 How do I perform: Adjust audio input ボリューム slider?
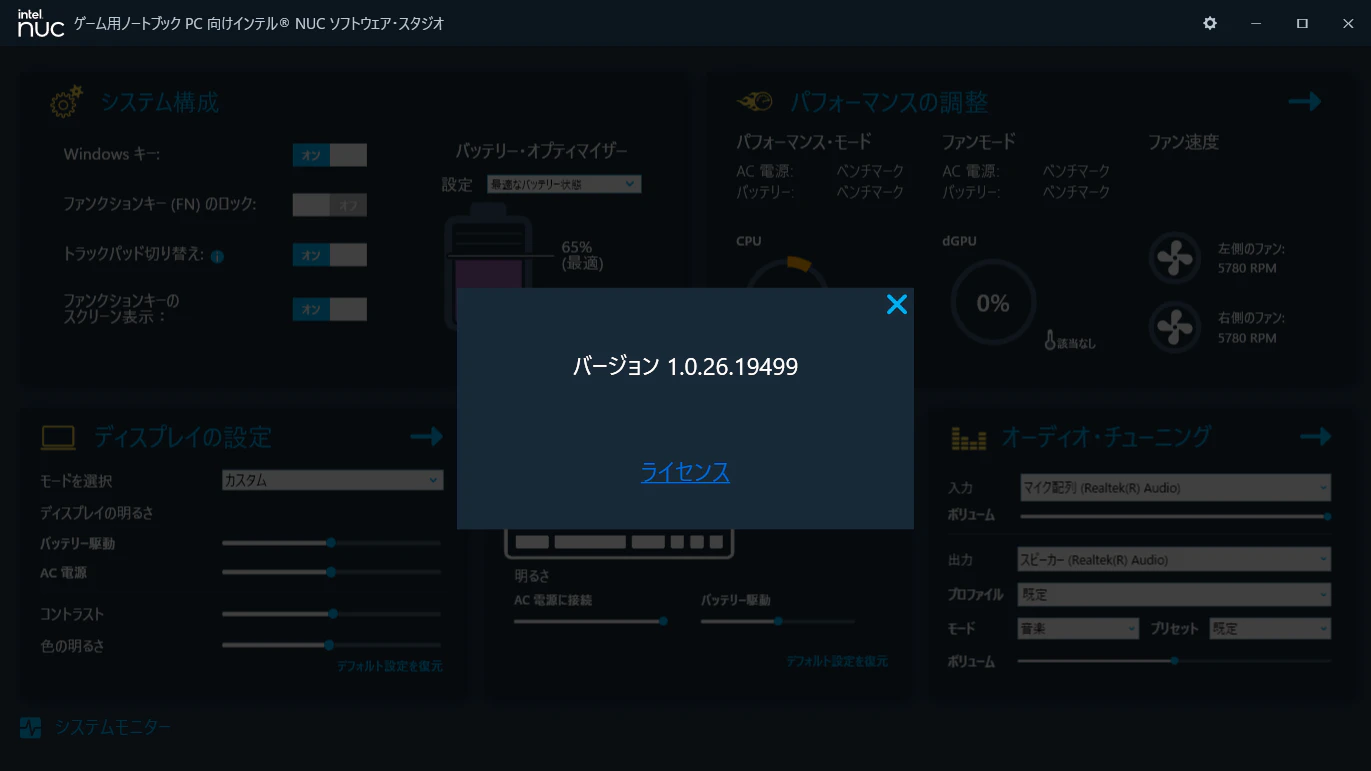[1176, 516]
